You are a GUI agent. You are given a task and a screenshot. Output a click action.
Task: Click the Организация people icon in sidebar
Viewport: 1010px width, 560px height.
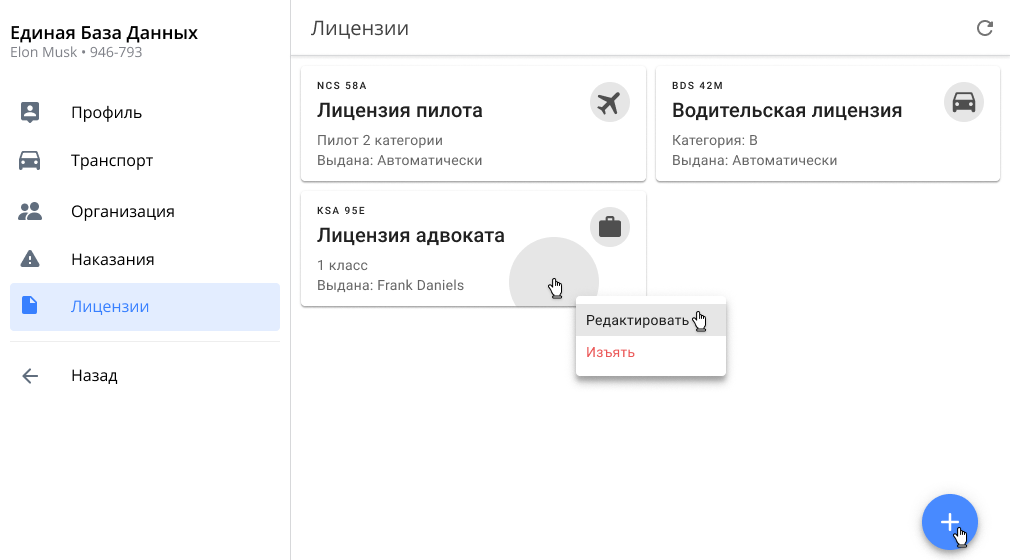(30, 211)
